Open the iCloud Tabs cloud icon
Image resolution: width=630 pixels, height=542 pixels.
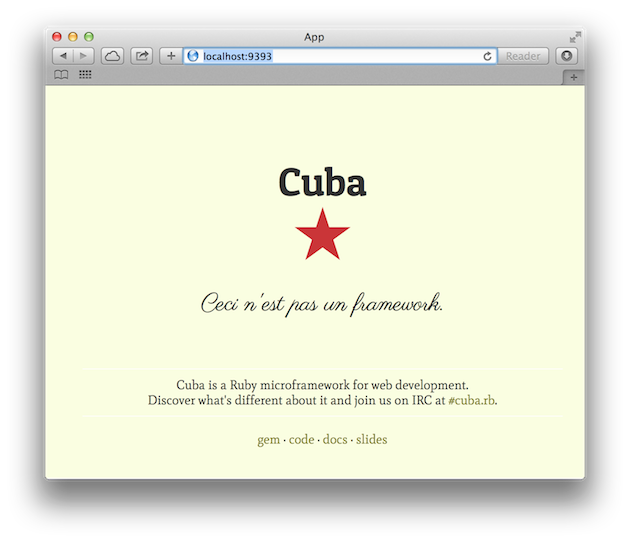click(x=112, y=56)
